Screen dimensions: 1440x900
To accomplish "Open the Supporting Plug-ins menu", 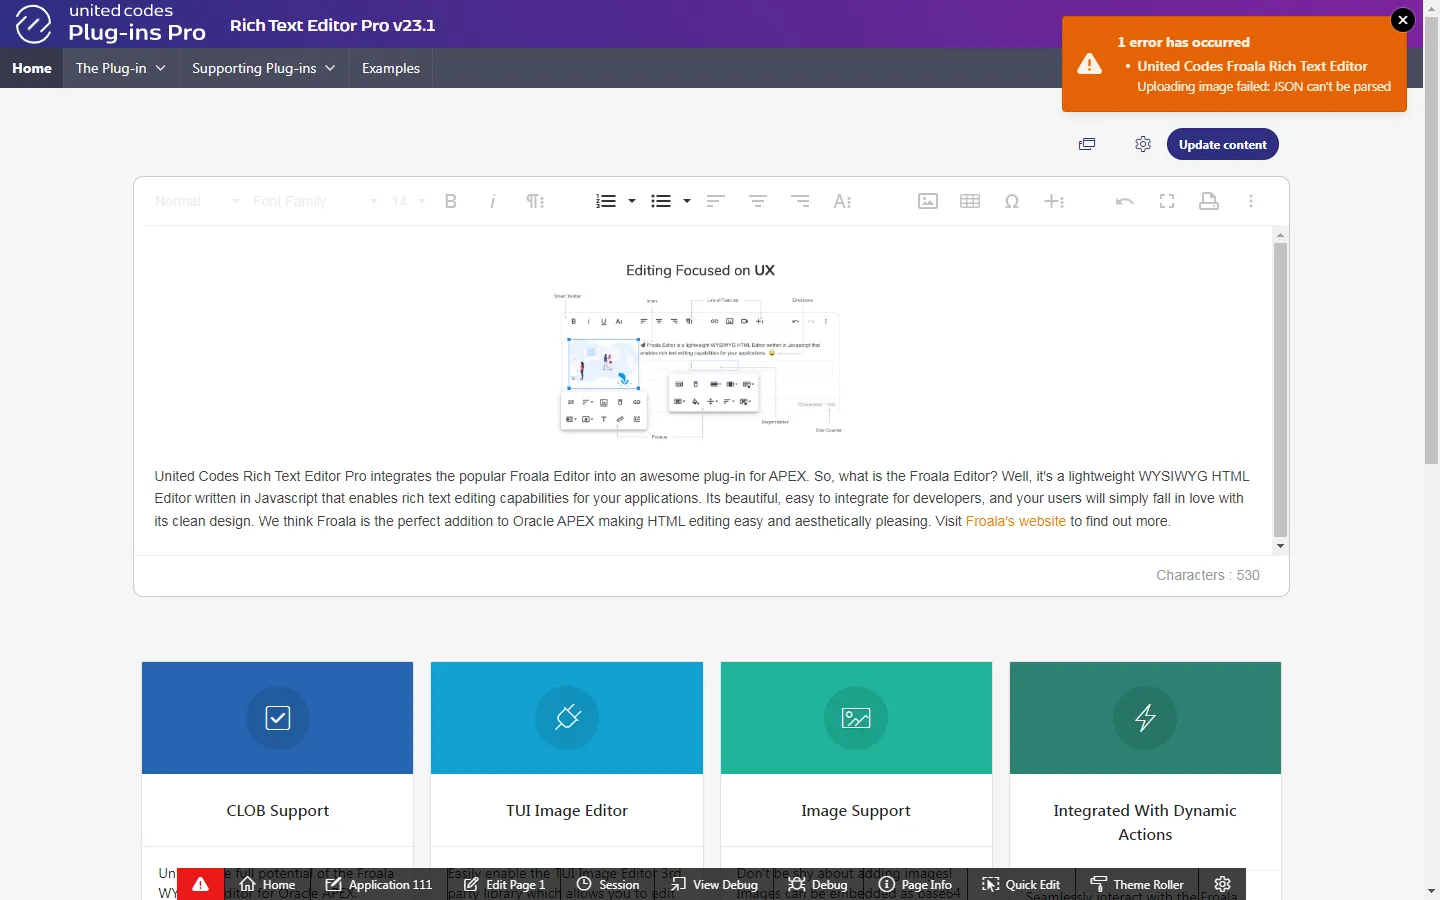I will (x=263, y=68).
